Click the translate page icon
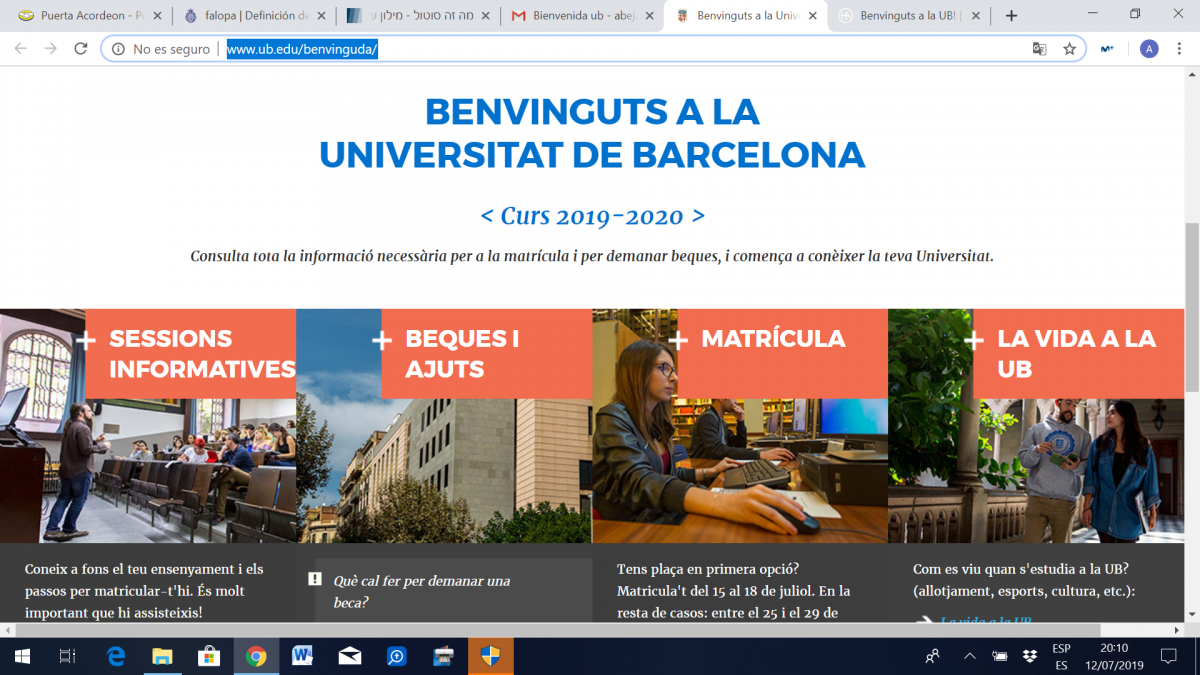Screen dimensions: 1200x675 [x=1040, y=49]
